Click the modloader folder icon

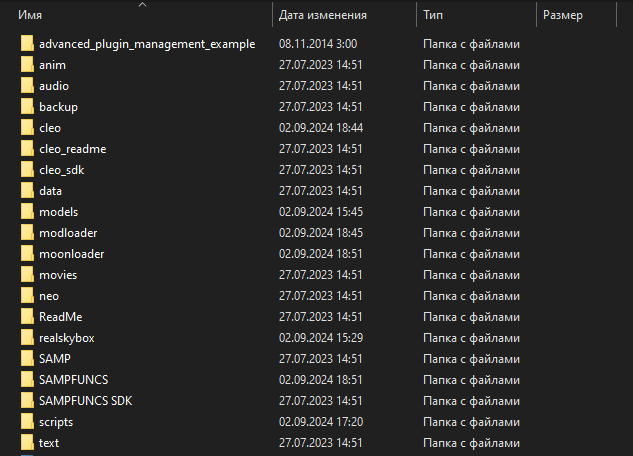27,233
